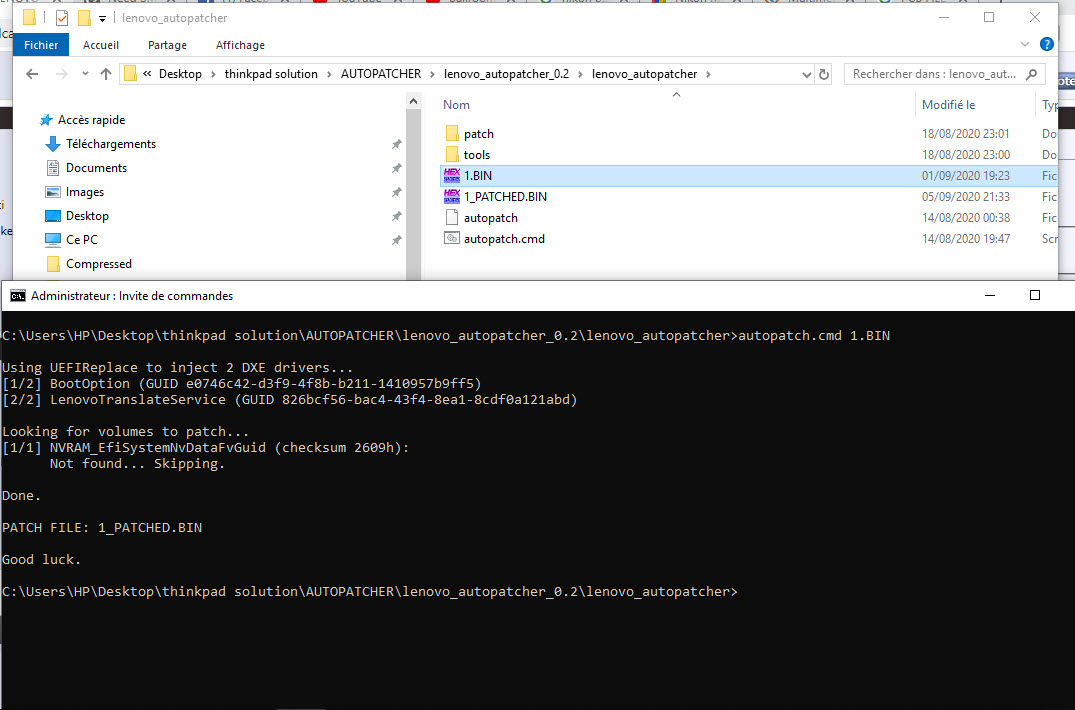Open the Fichier ribbon tab
The width and height of the screenshot is (1075, 710).
41,45
